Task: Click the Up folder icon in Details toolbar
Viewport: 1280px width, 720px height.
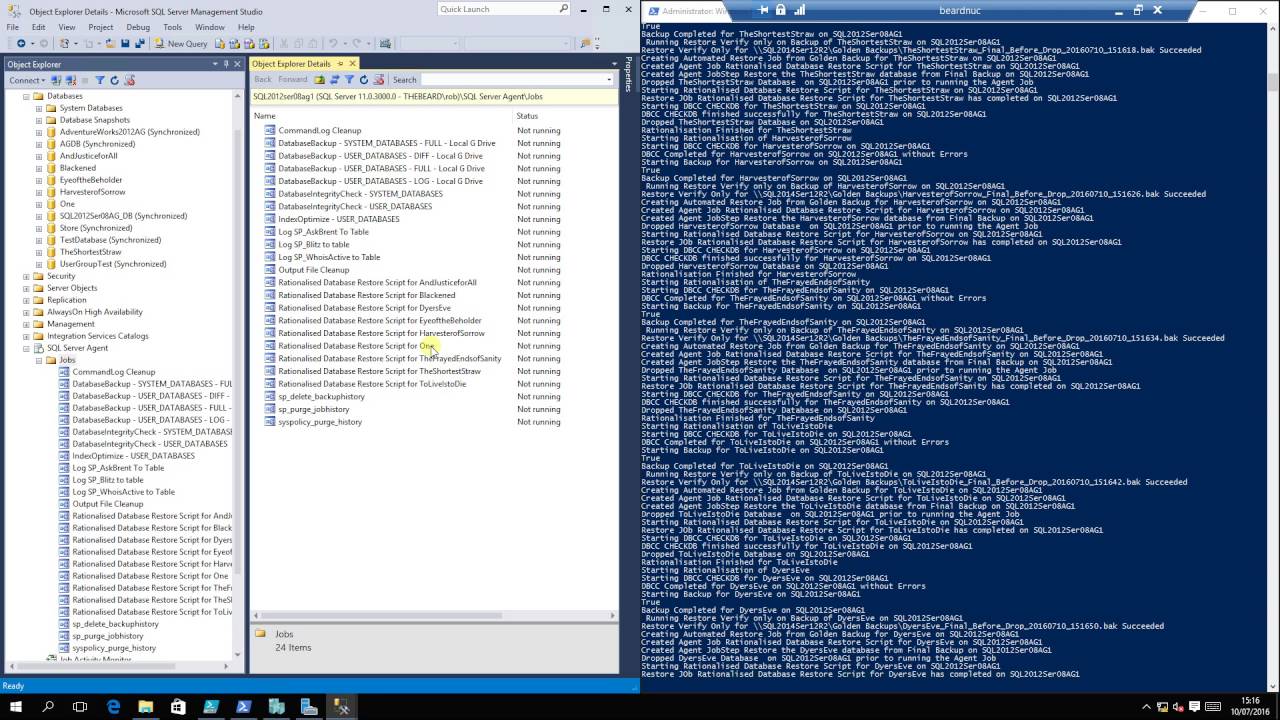Action: point(320,79)
